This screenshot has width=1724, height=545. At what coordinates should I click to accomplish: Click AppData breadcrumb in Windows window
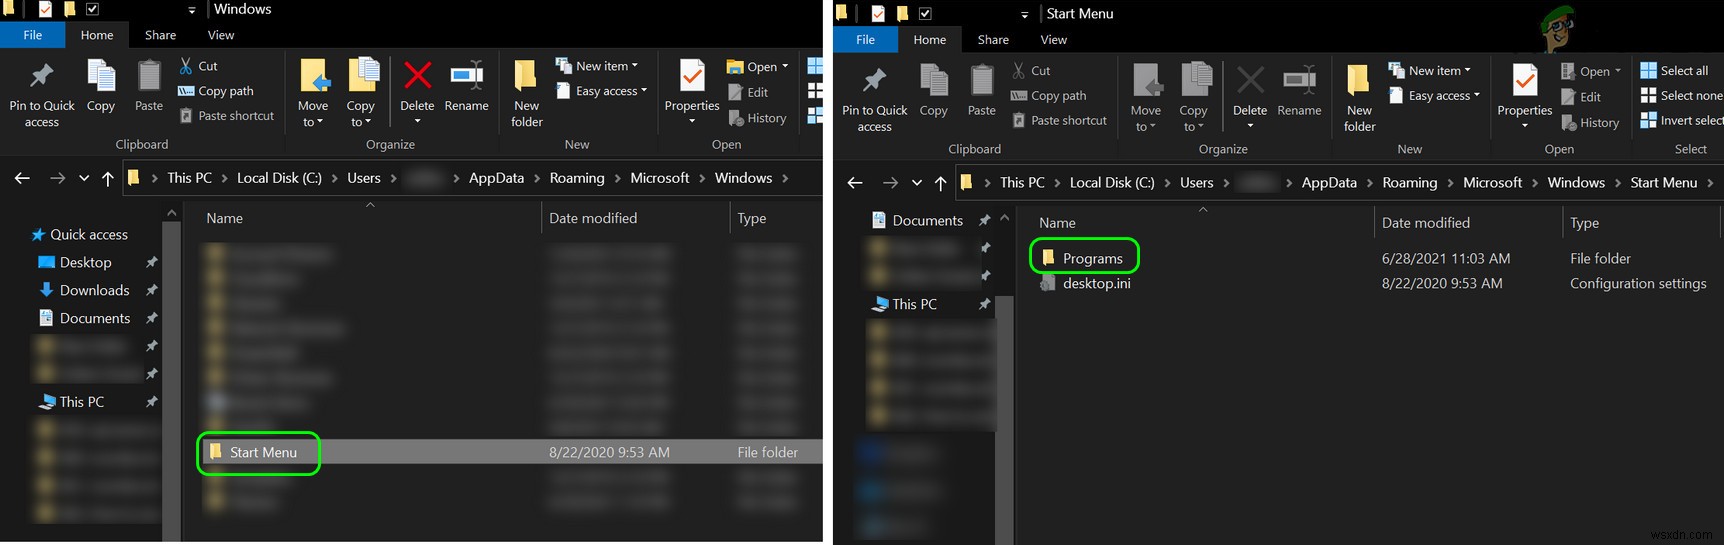coord(496,178)
